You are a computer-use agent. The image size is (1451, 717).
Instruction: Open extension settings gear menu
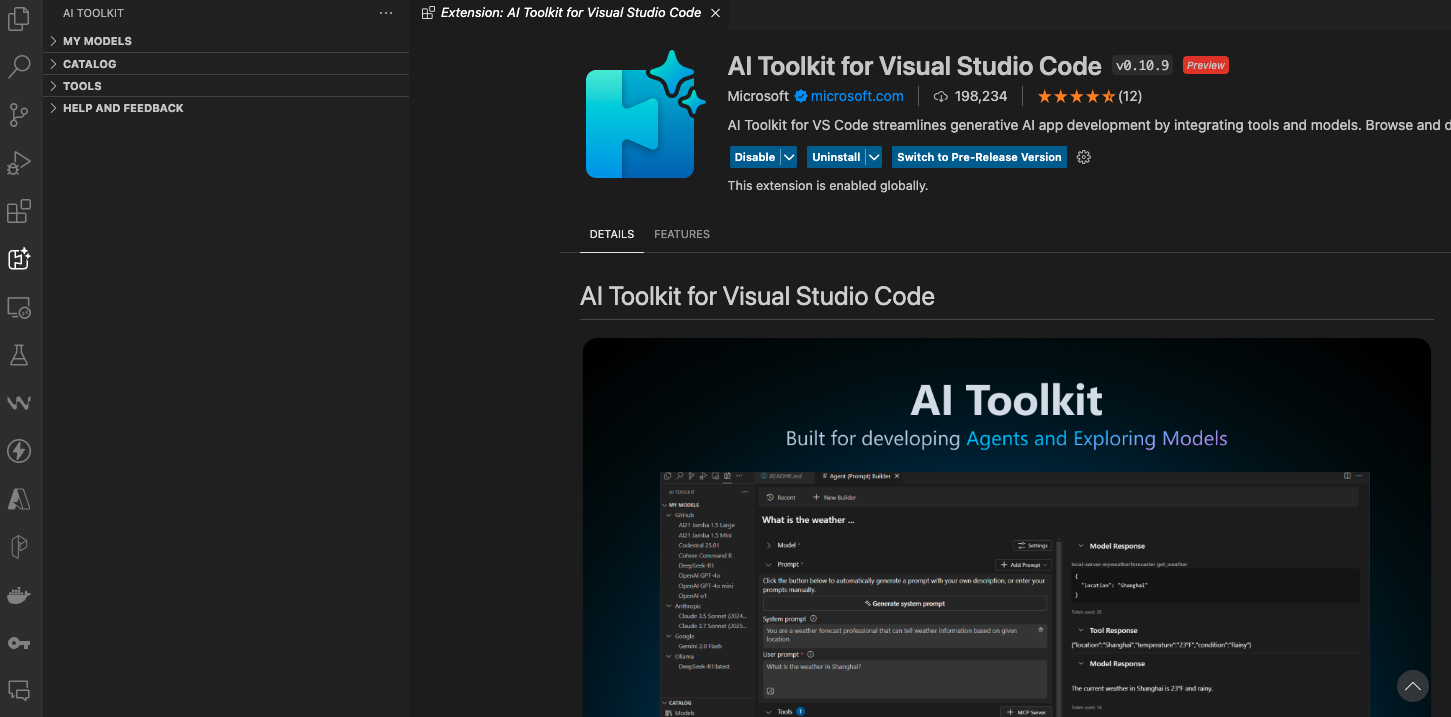click(1084, 157)
